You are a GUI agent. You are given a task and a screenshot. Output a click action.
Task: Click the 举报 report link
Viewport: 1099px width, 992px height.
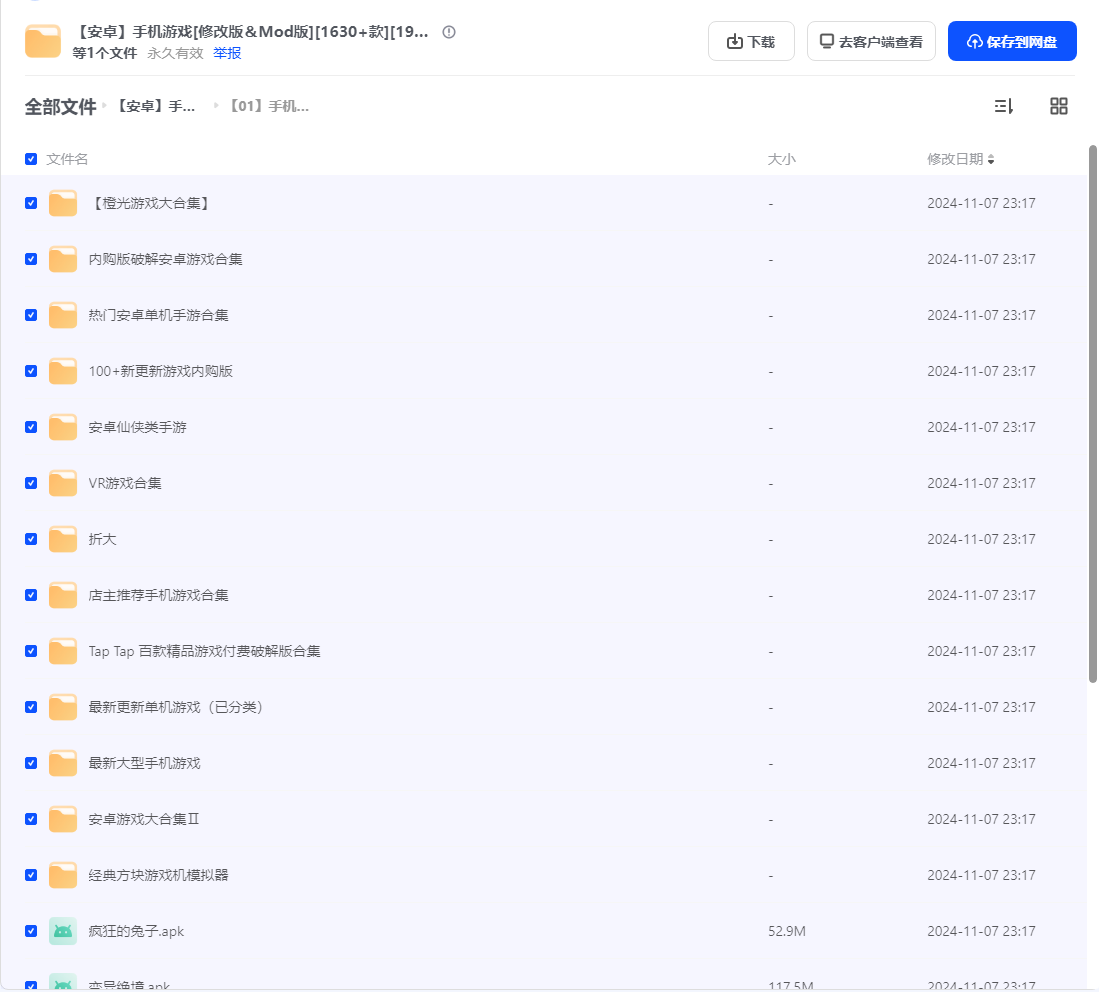[227, 53]
